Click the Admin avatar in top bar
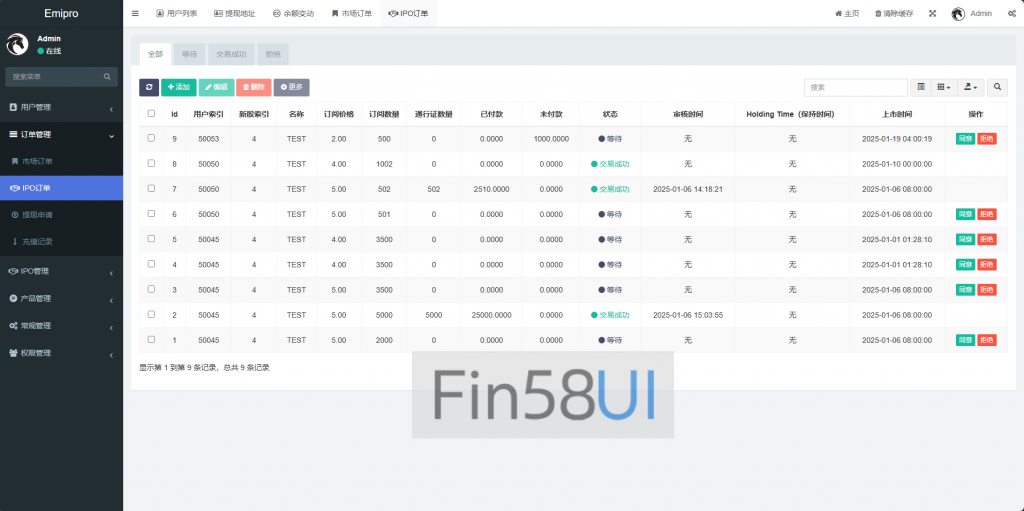This screenshot has height=511, width=1024. click(x=958, y=14)
